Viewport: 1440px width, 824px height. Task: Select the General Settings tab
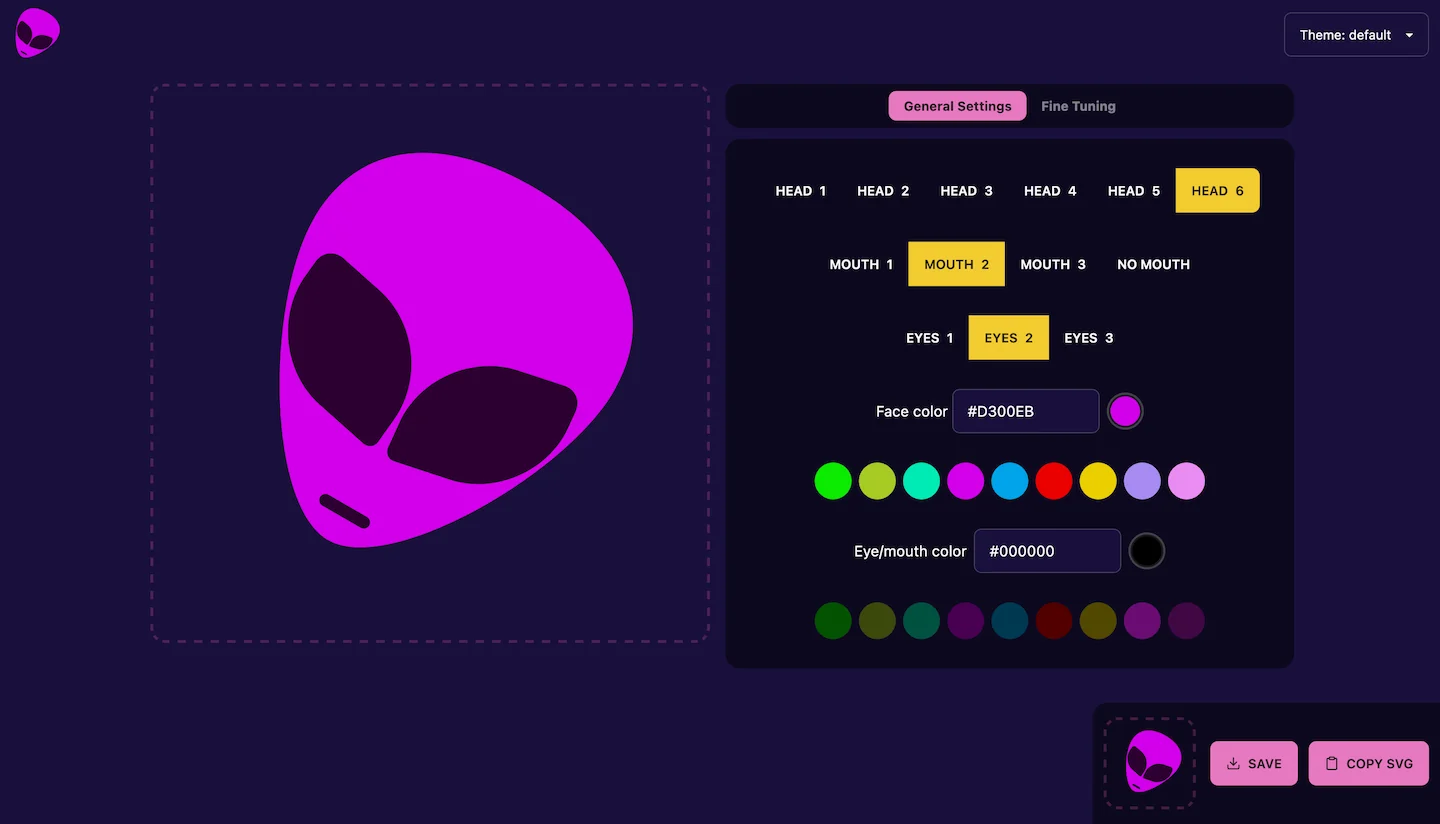click(957, 106)
